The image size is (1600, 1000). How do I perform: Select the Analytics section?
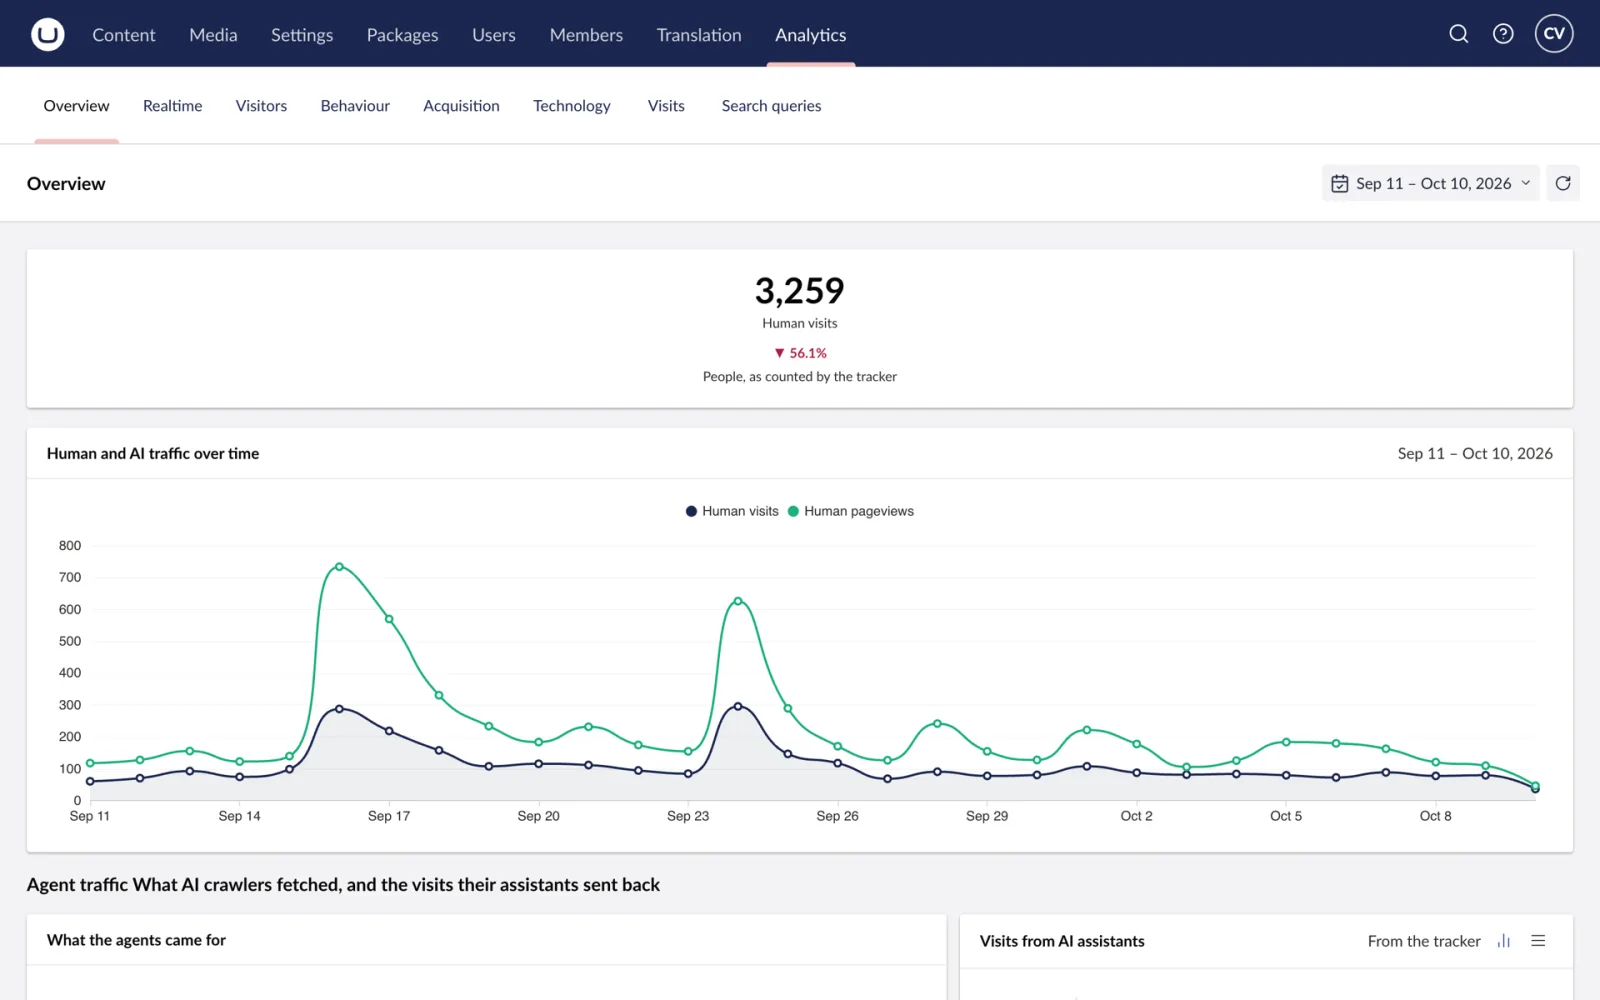pos(811,35)
